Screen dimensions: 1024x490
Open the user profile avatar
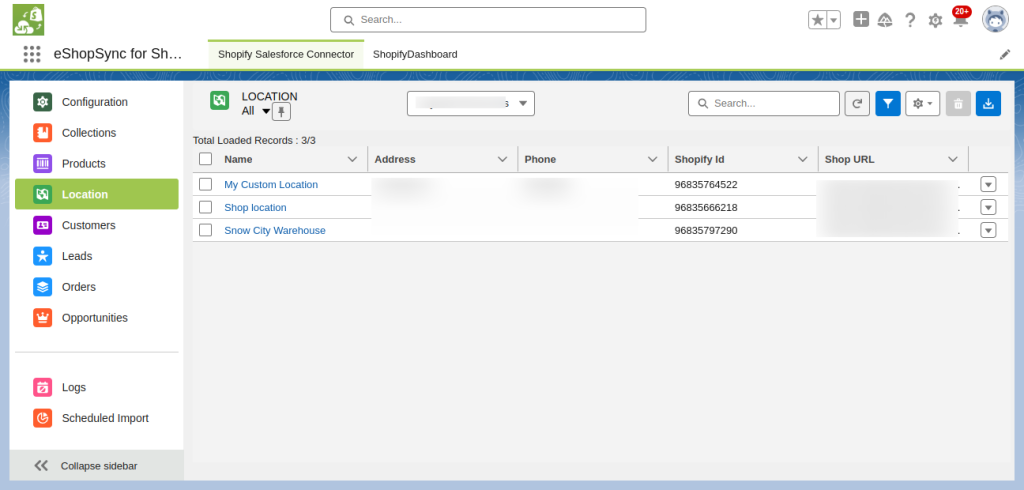point(995,20)
